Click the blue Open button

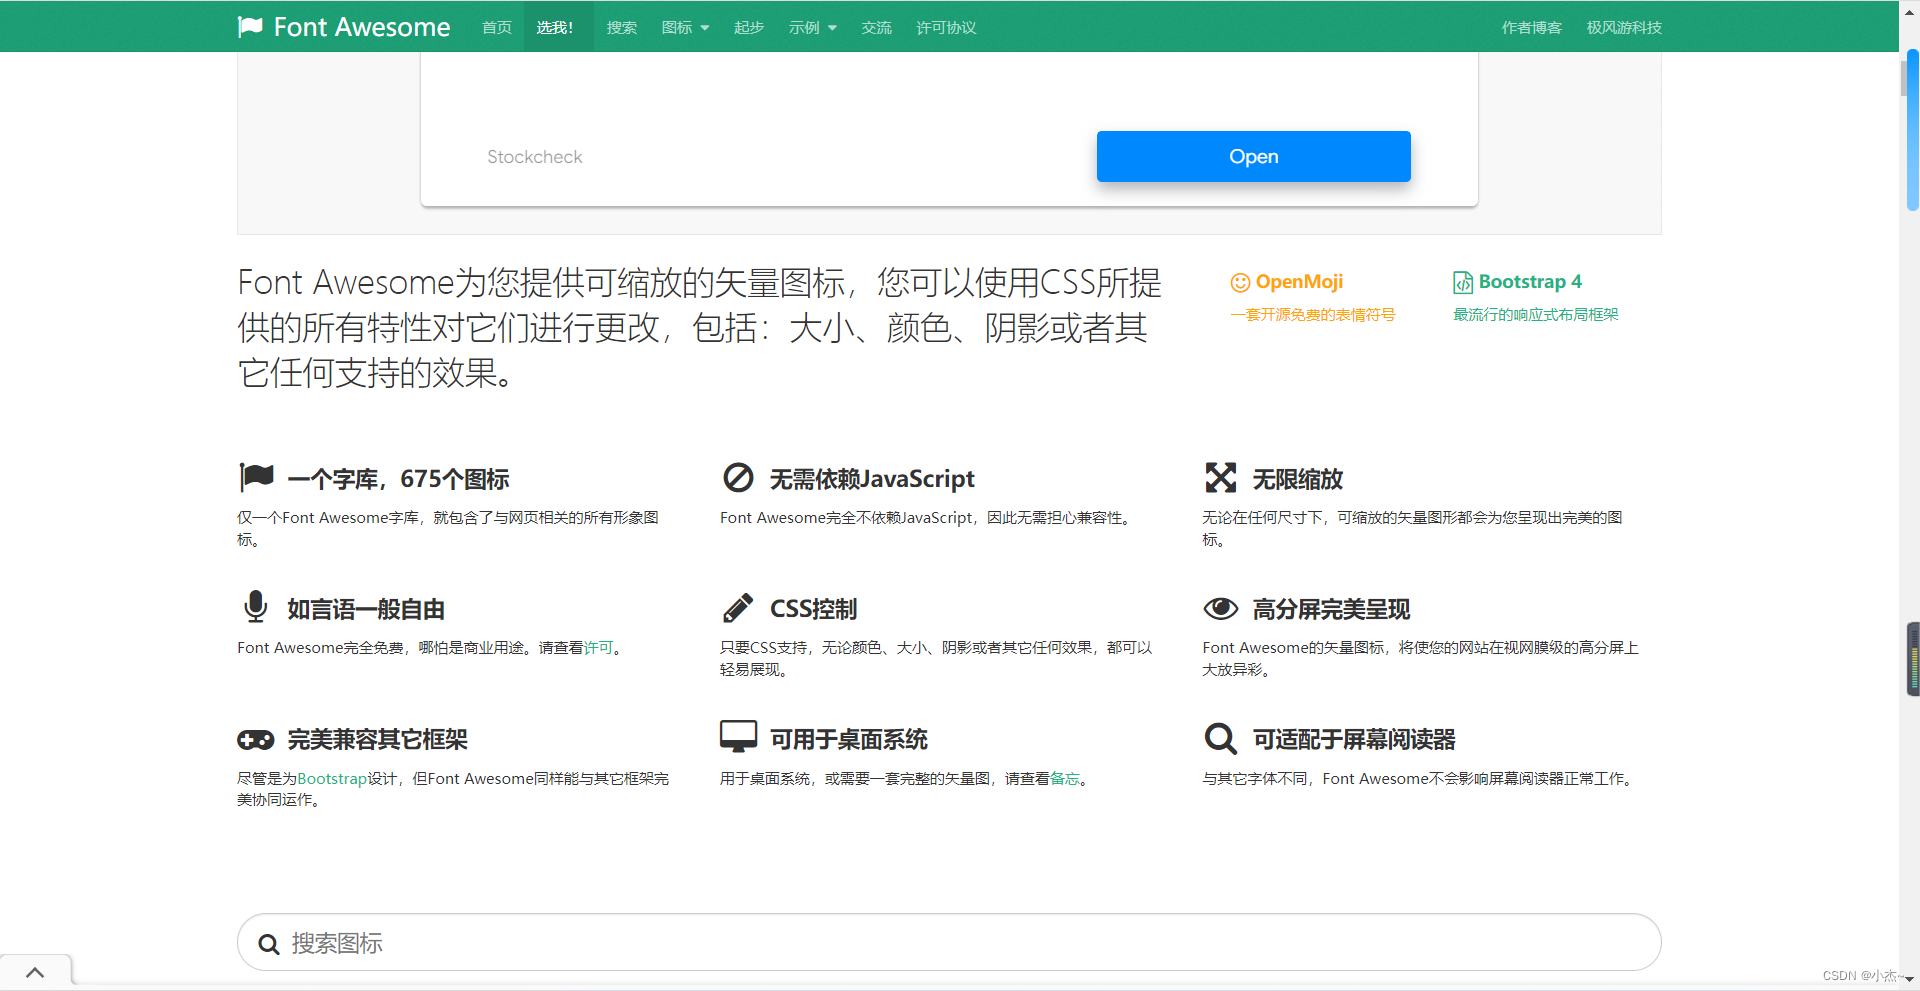click(1254, 156)
